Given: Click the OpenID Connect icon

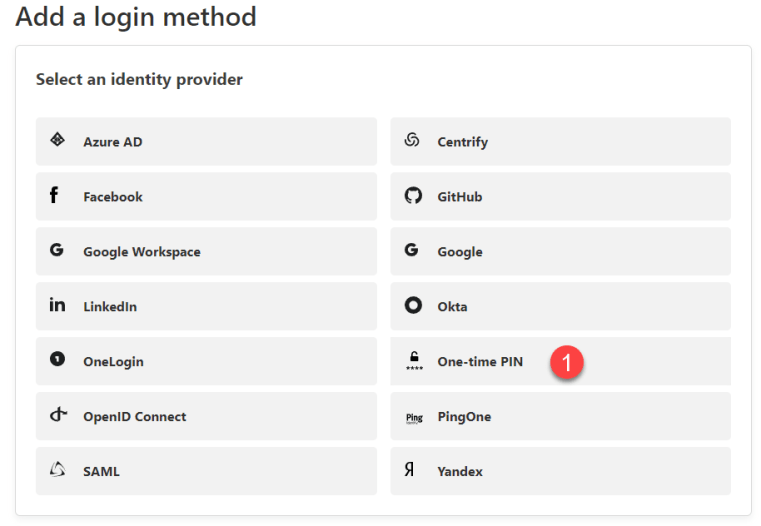Looking at the screenshot, I should coord(58,415).
